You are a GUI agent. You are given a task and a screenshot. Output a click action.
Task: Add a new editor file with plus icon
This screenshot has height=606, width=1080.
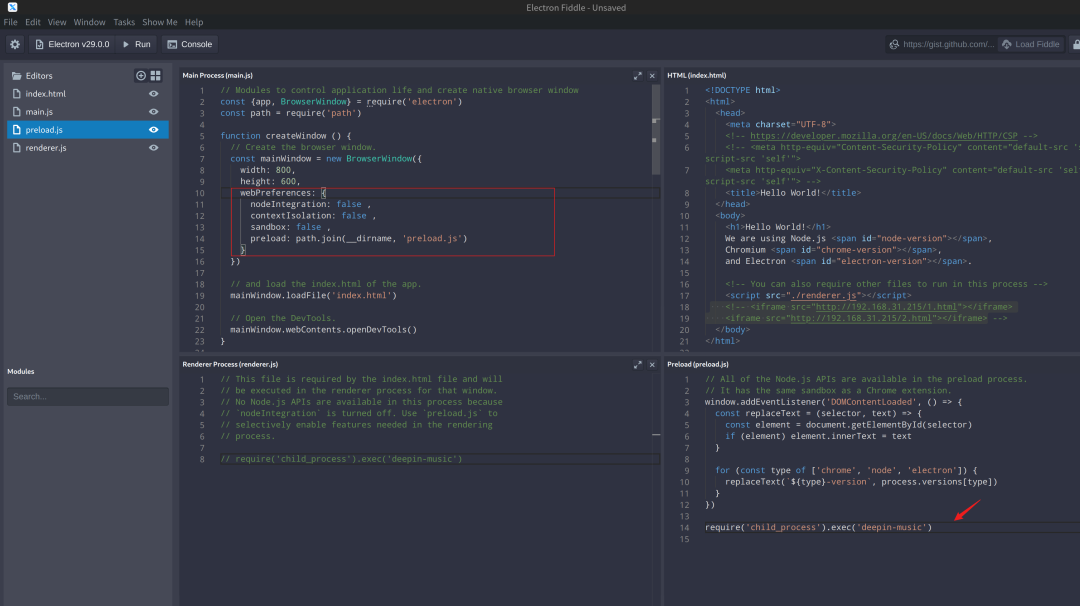tap(141, 76)
